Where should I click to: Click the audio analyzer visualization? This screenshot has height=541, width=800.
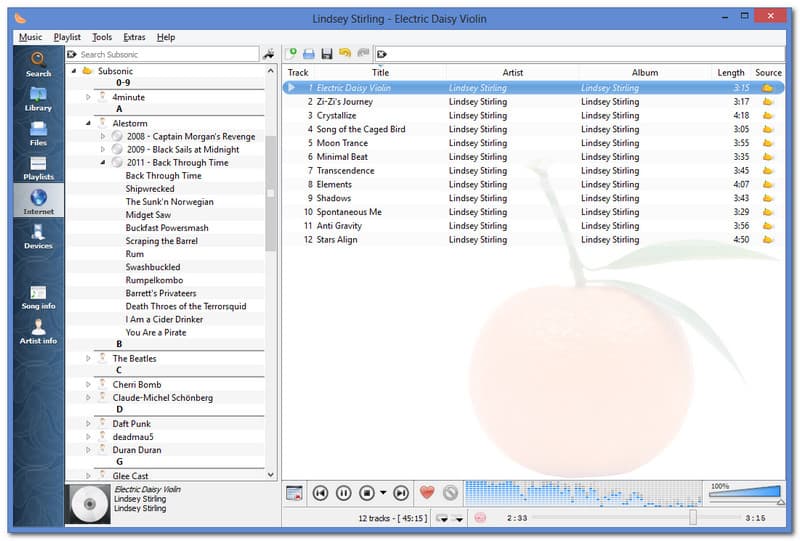pyautogui.click(x=583, y=493)
